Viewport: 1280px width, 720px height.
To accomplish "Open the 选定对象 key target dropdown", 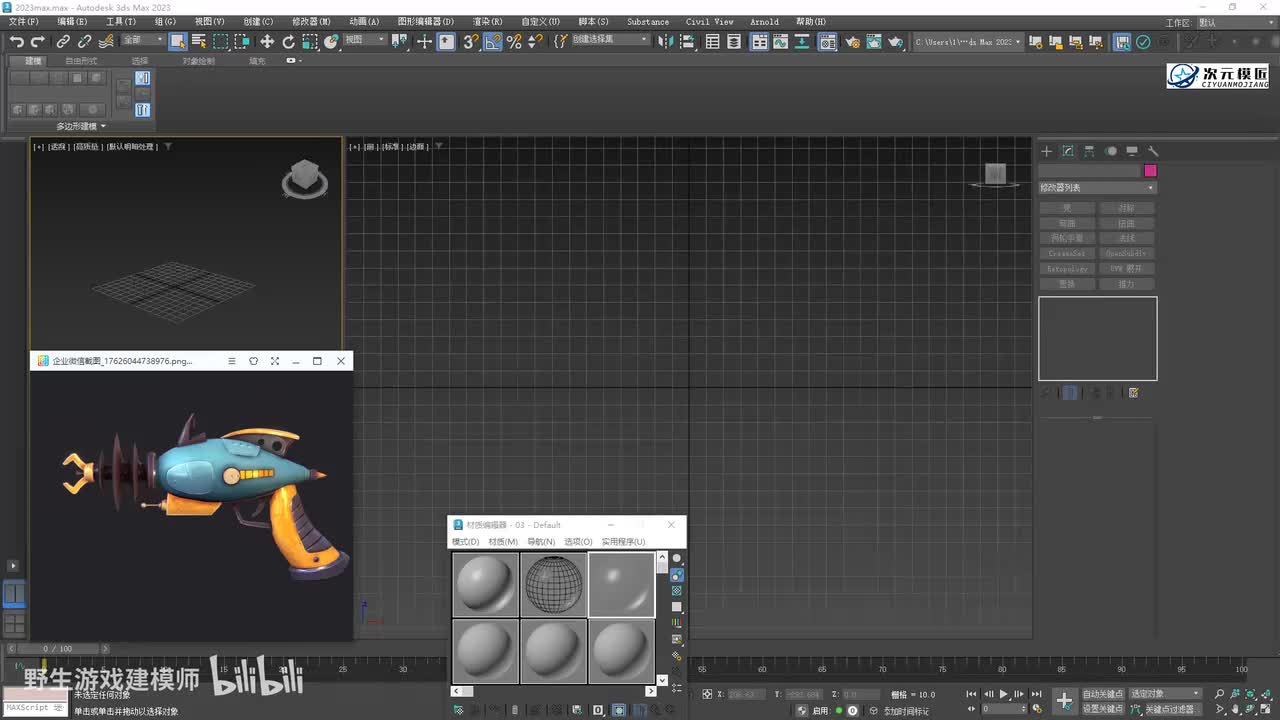I will point(1165,694).
